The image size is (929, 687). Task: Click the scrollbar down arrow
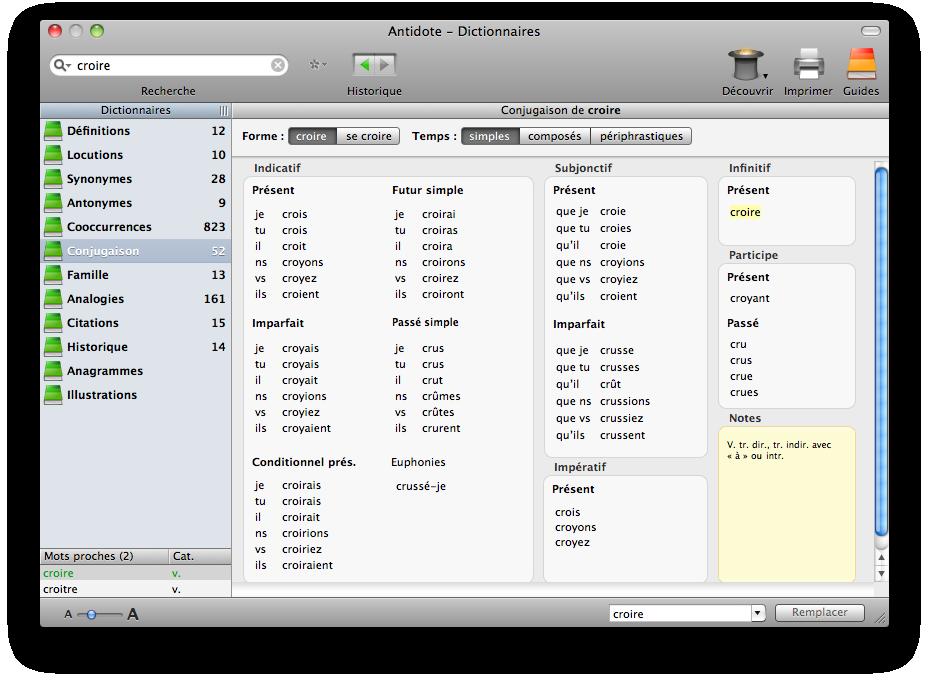click(881, 573)
